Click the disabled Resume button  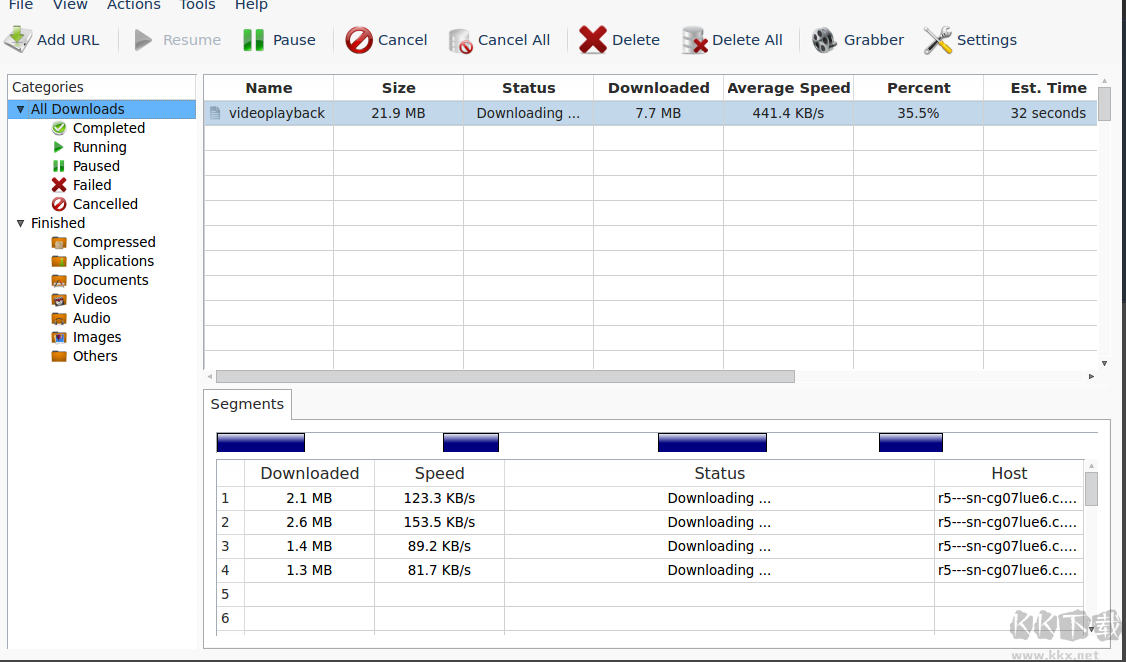tap(177, 40)
